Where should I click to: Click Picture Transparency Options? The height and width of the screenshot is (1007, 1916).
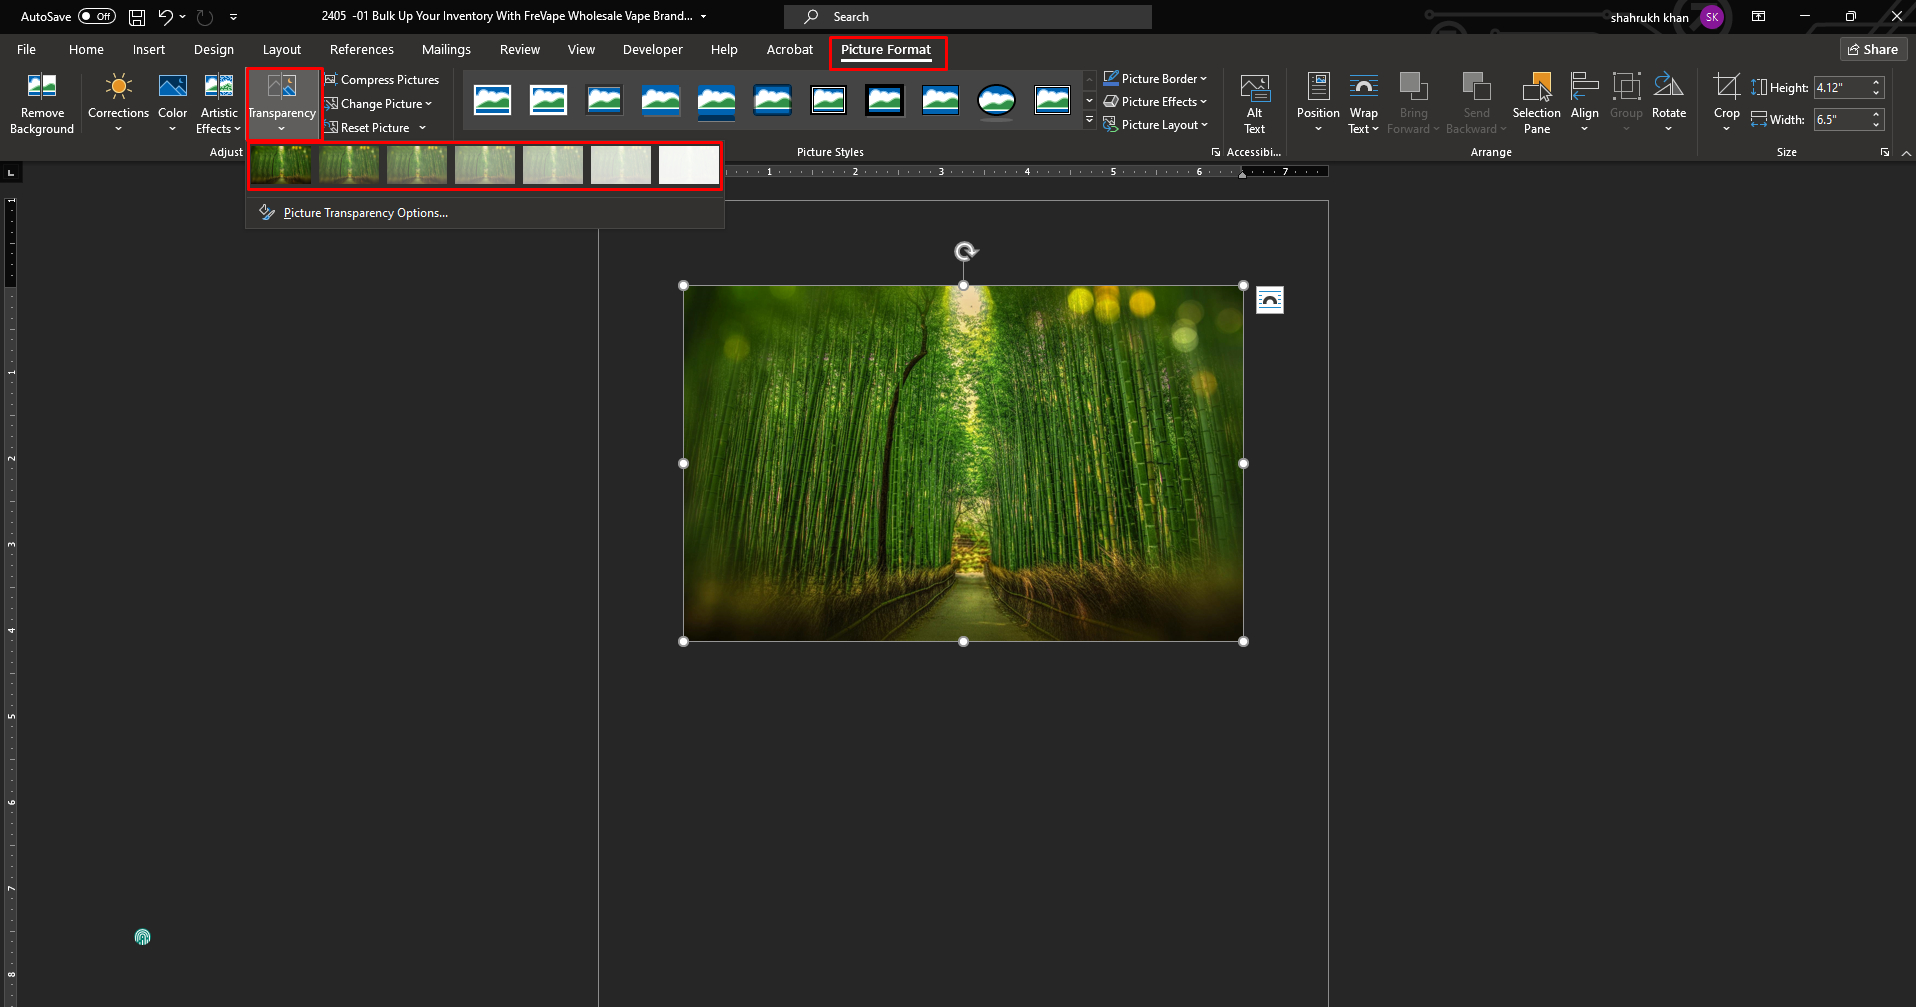pyautogui.click(x=365, y=213)
